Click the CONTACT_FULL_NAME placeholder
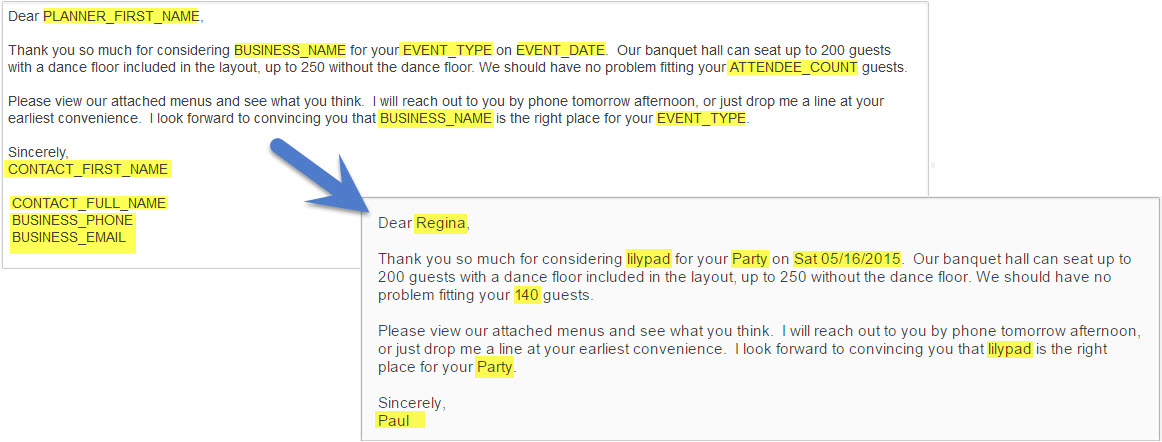1162x442 pixels. coord(89,203)
